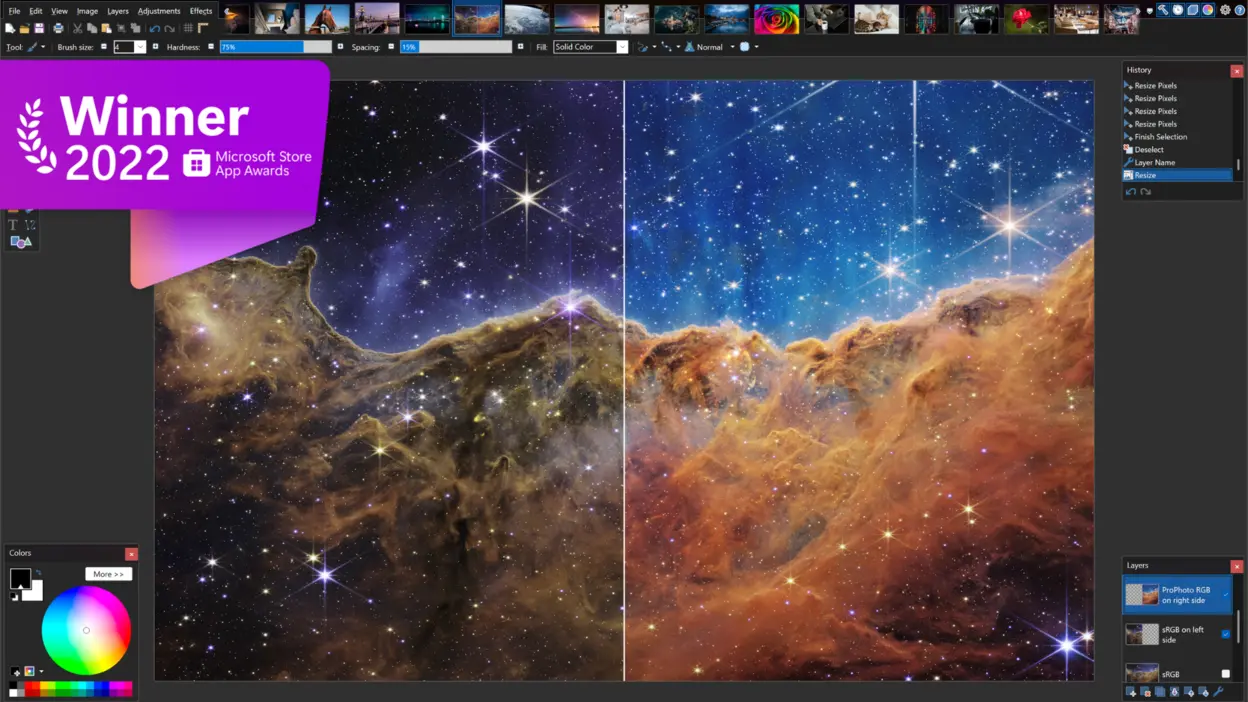Decrease Hardness with its minus button
Screen dimensions: 1248x702
click(211, 47)
